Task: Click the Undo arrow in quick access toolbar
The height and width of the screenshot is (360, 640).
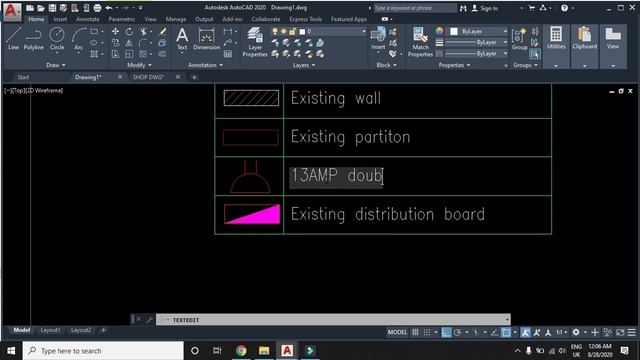Action: pyautogui.click(x=109, y=8)
